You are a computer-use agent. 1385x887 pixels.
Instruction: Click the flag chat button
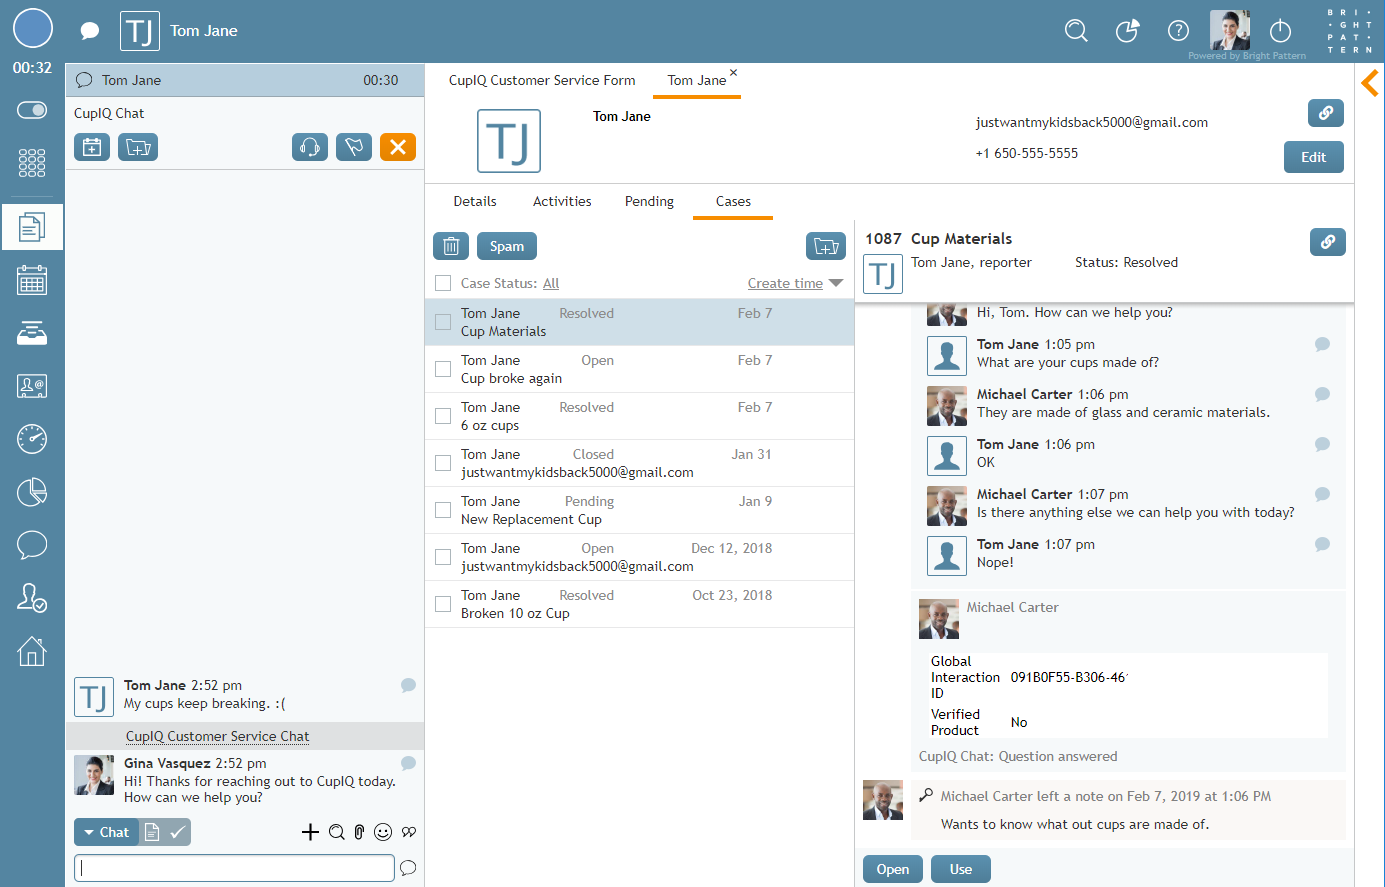point(354,147)
